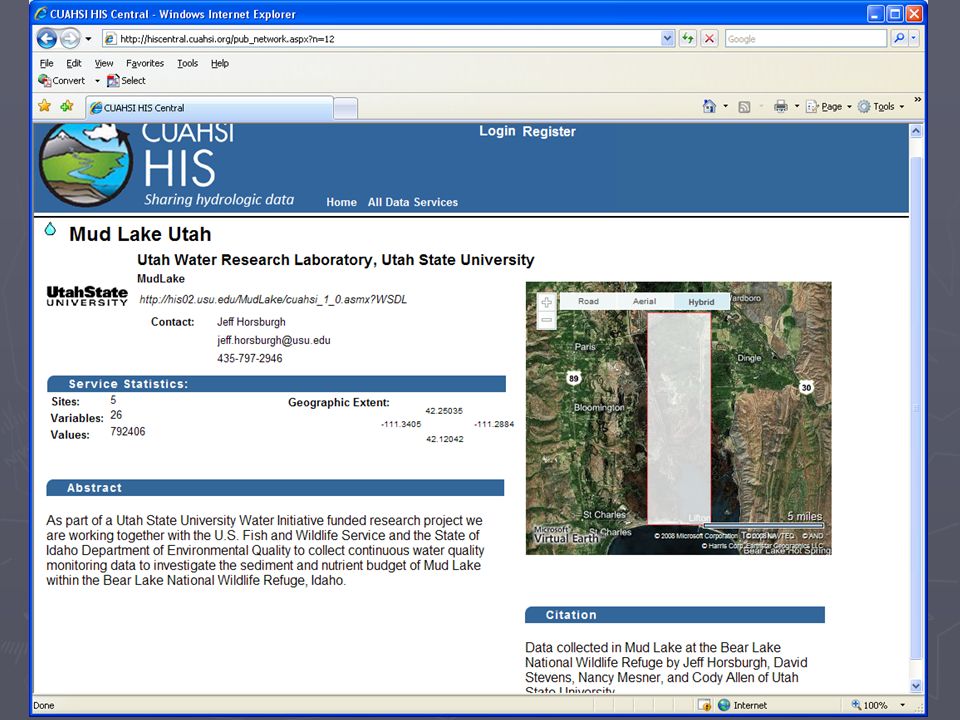Click the popup blocker status bar icon
The image size is (960, 720).
pos(704,705)
